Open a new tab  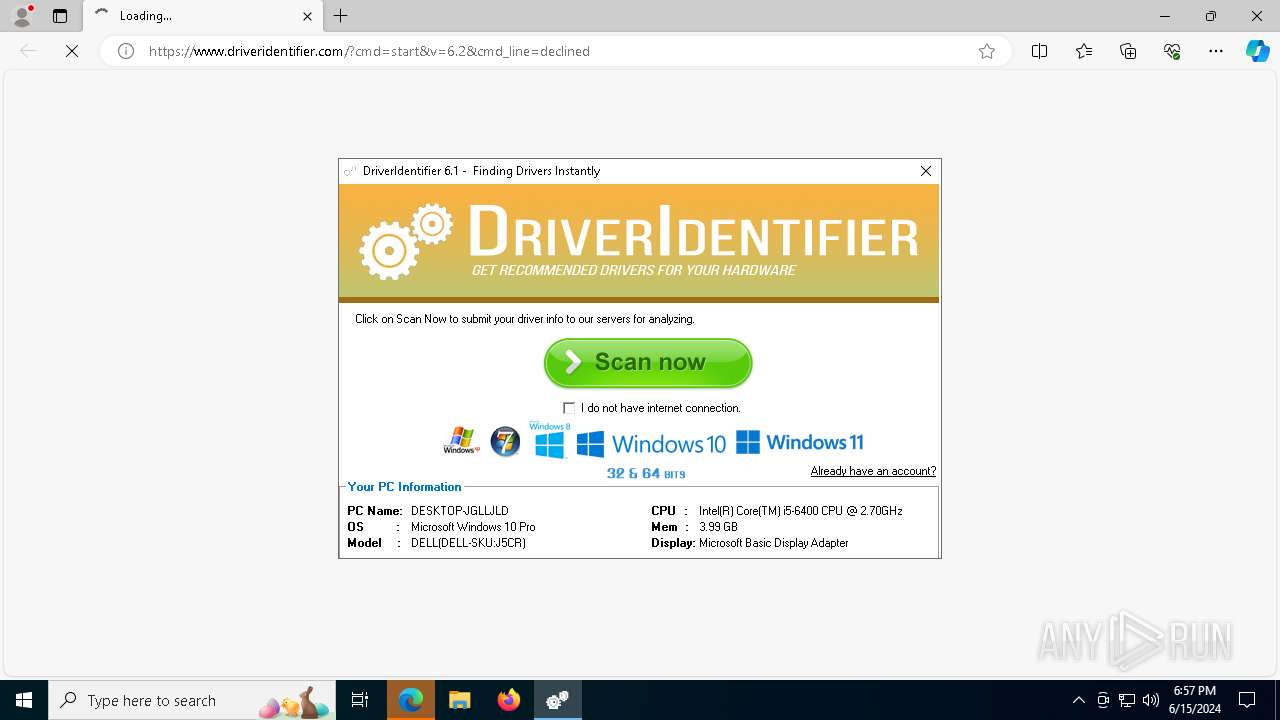[x=341, y=16]
